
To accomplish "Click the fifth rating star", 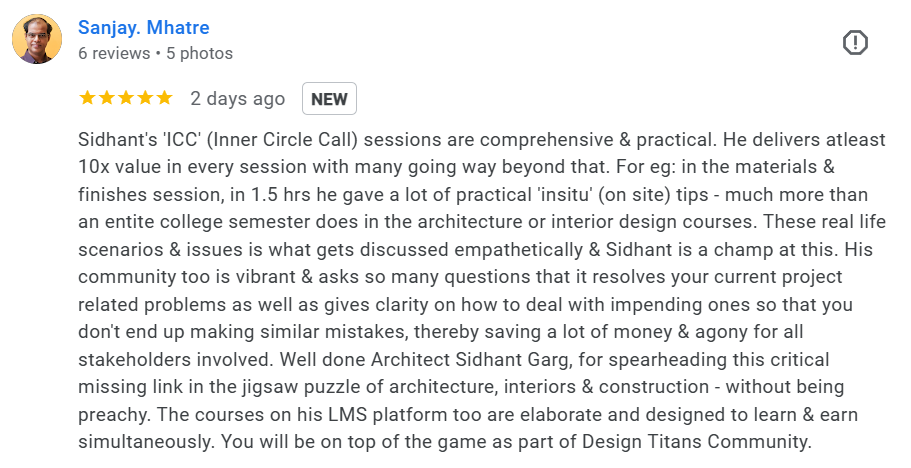I will [164, 98].
